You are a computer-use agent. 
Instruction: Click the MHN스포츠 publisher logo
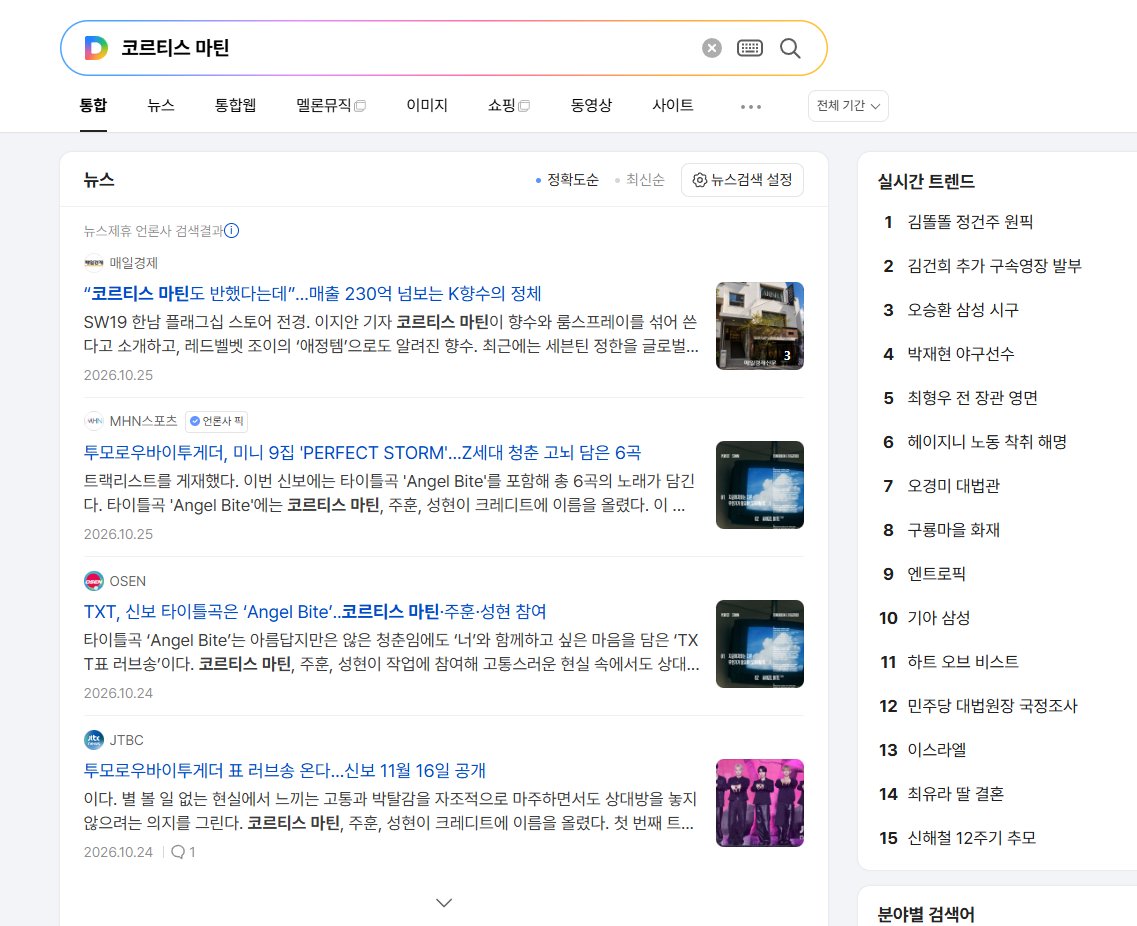tap(94, 421)
